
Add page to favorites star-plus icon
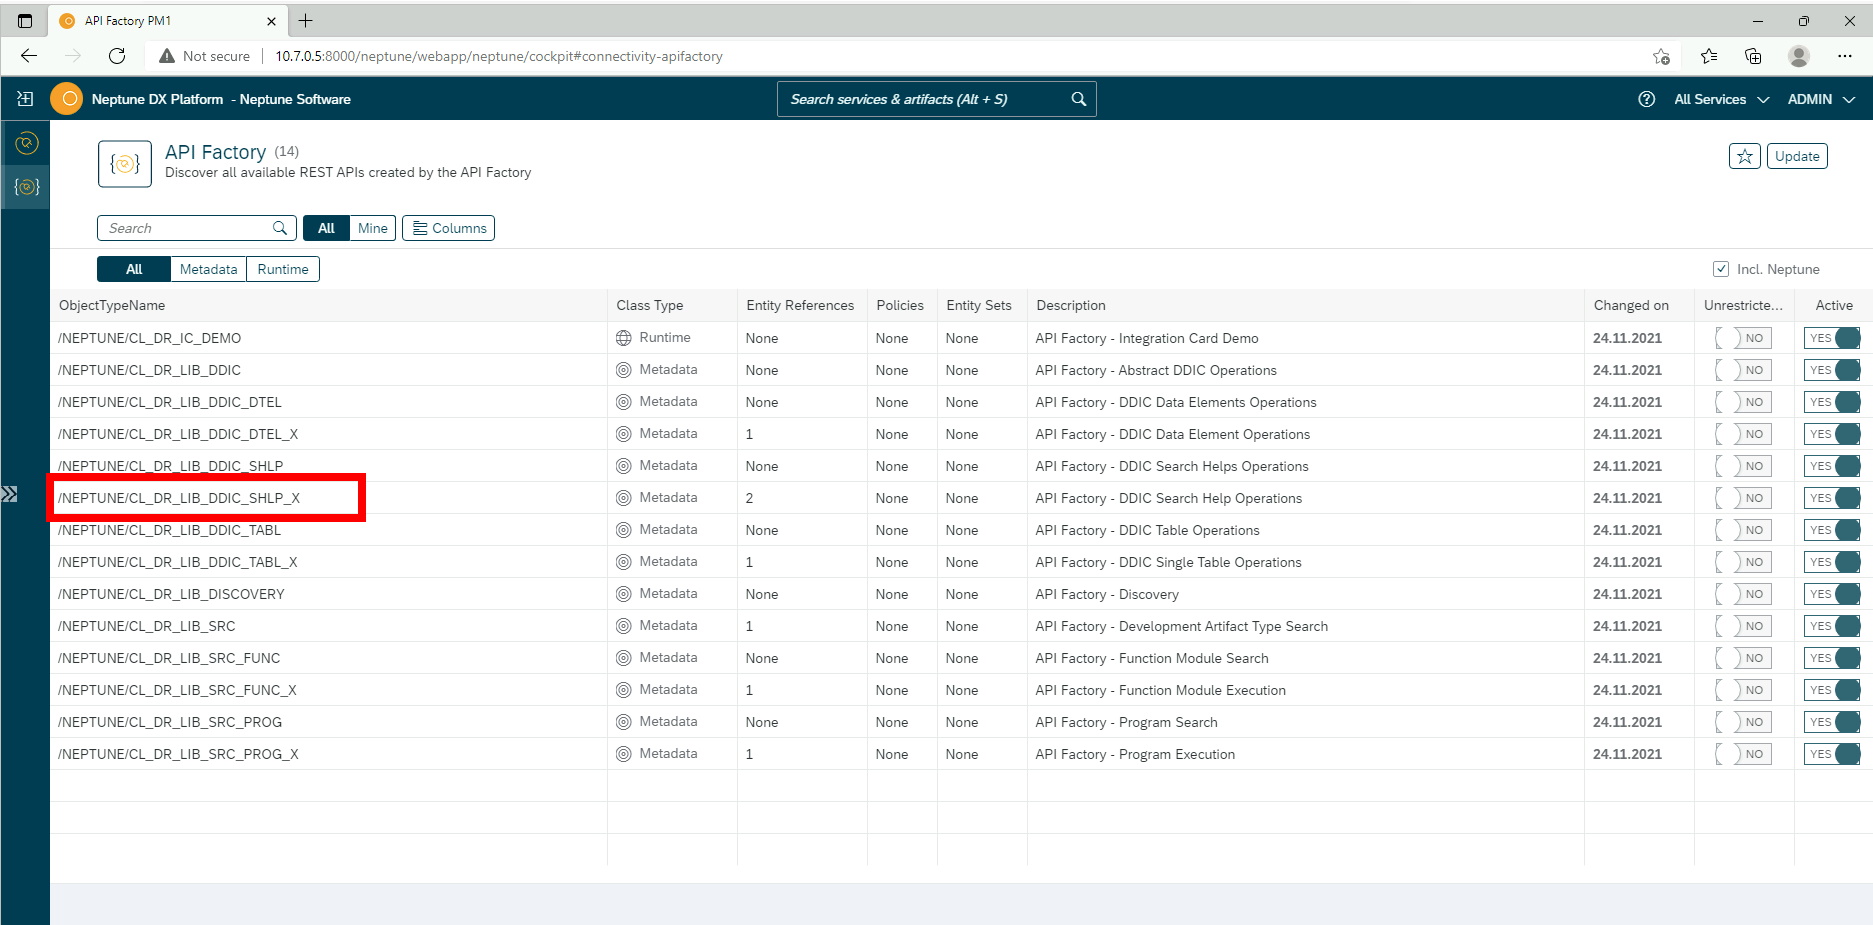pos(1661,56)
